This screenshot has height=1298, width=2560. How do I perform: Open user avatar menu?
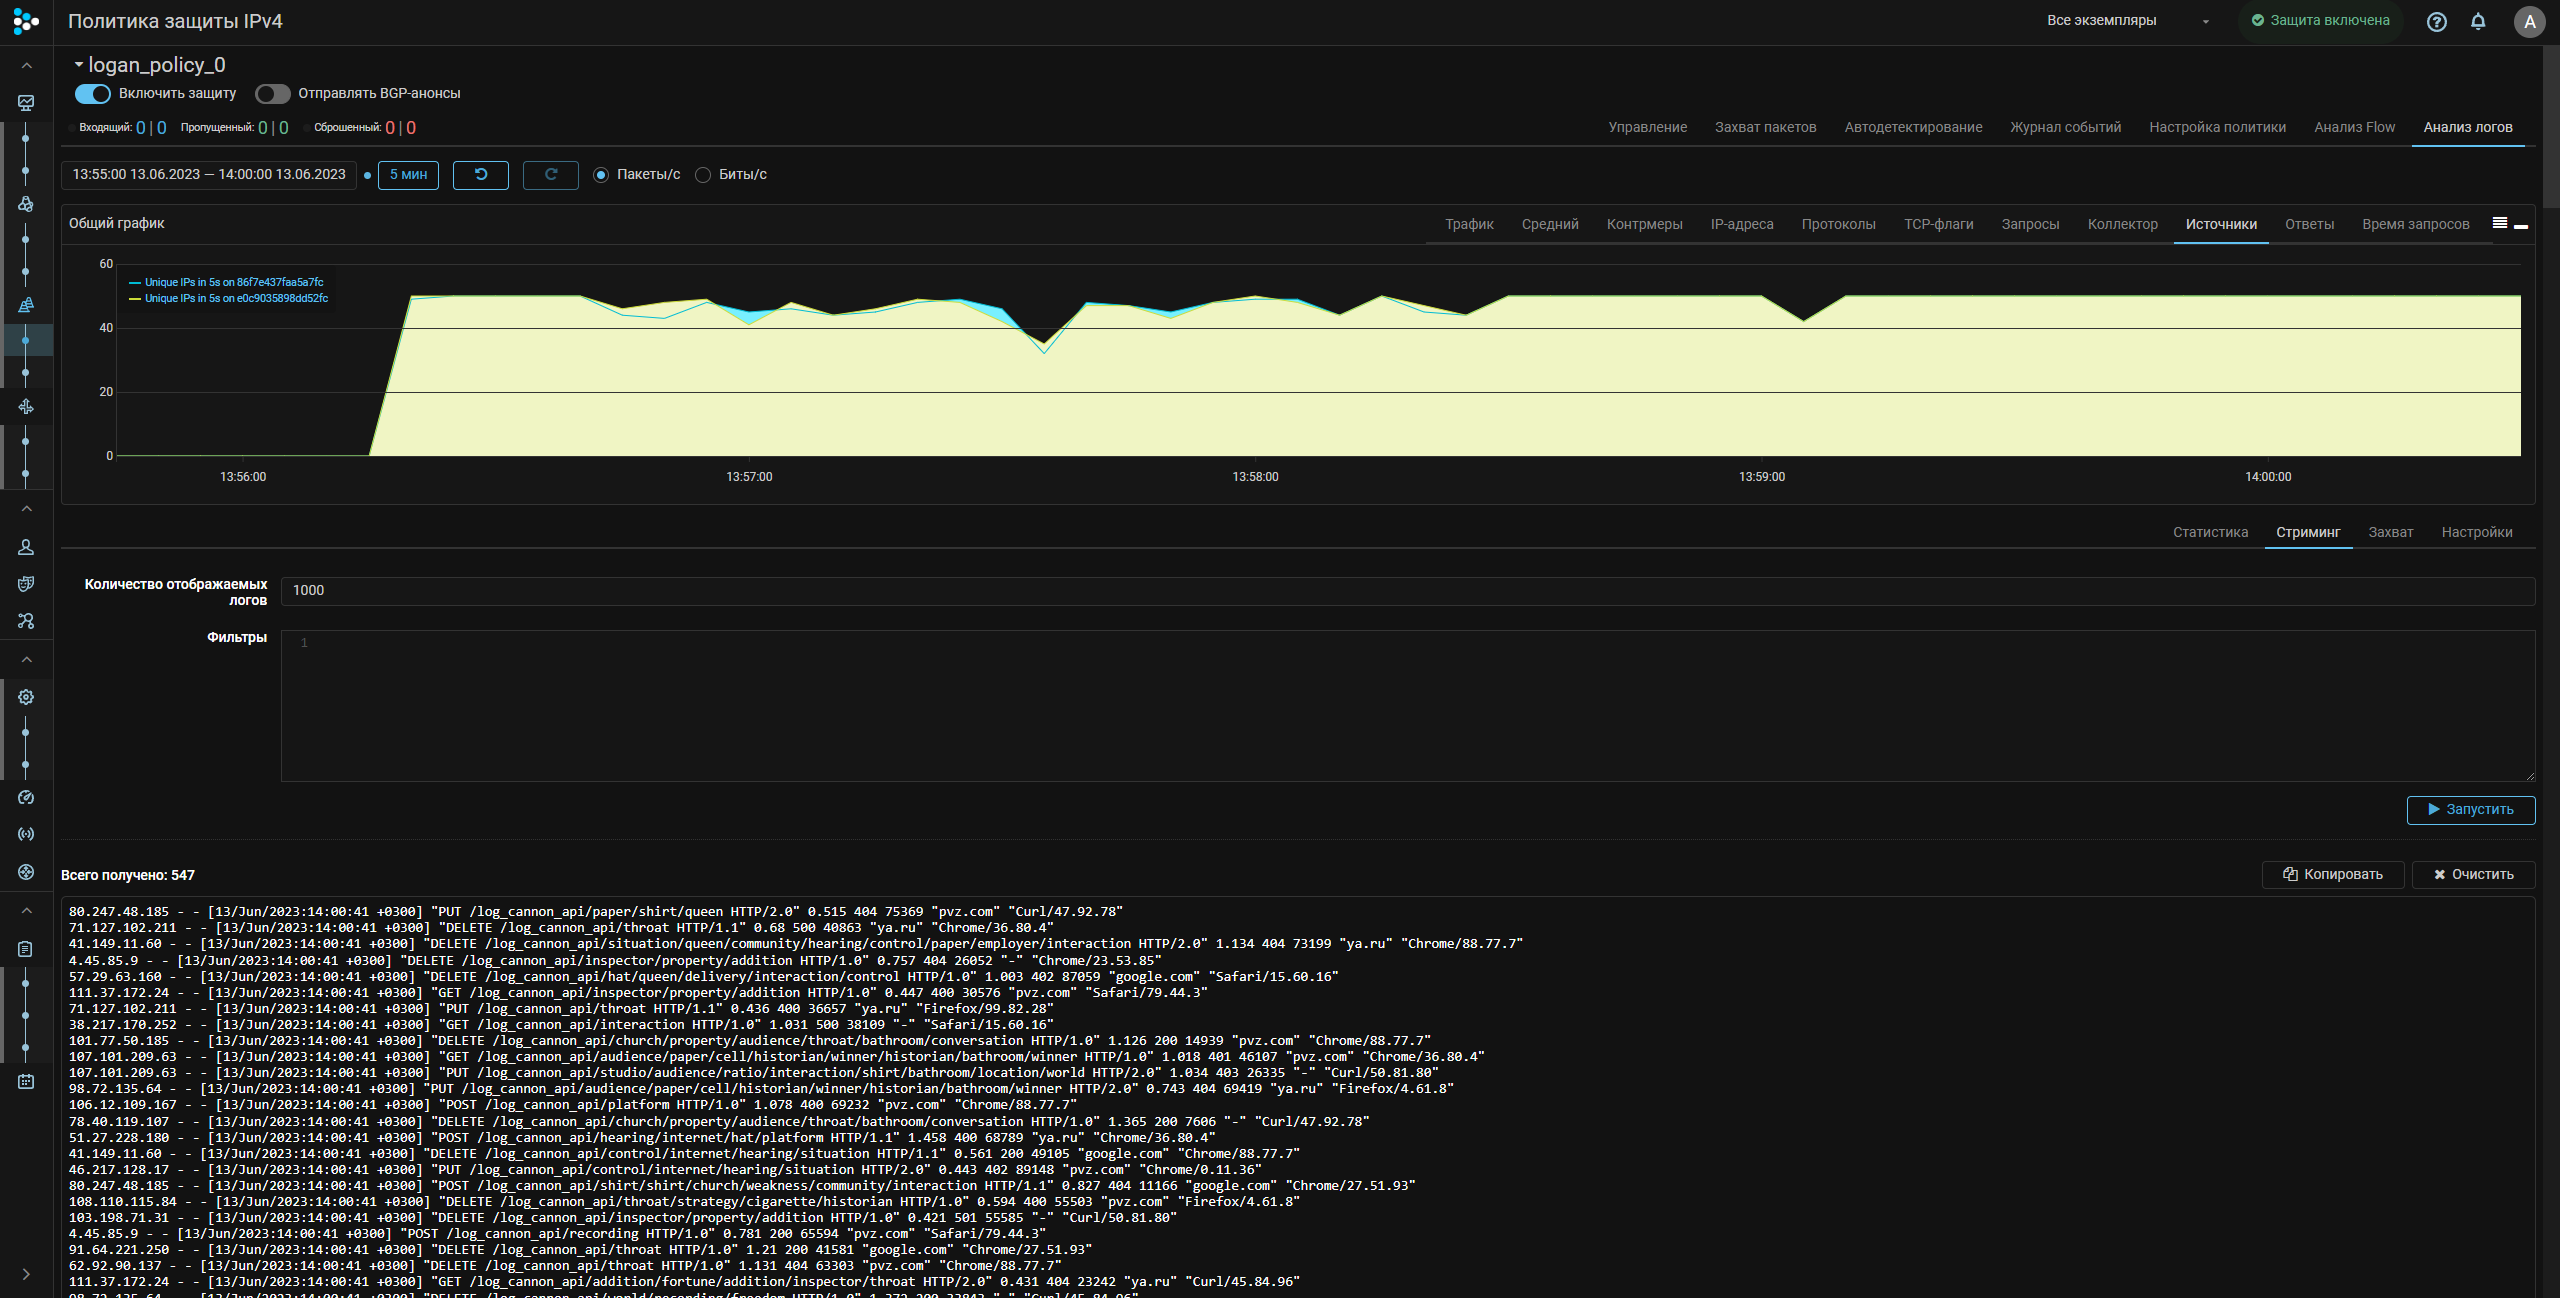coord(2529,21)
